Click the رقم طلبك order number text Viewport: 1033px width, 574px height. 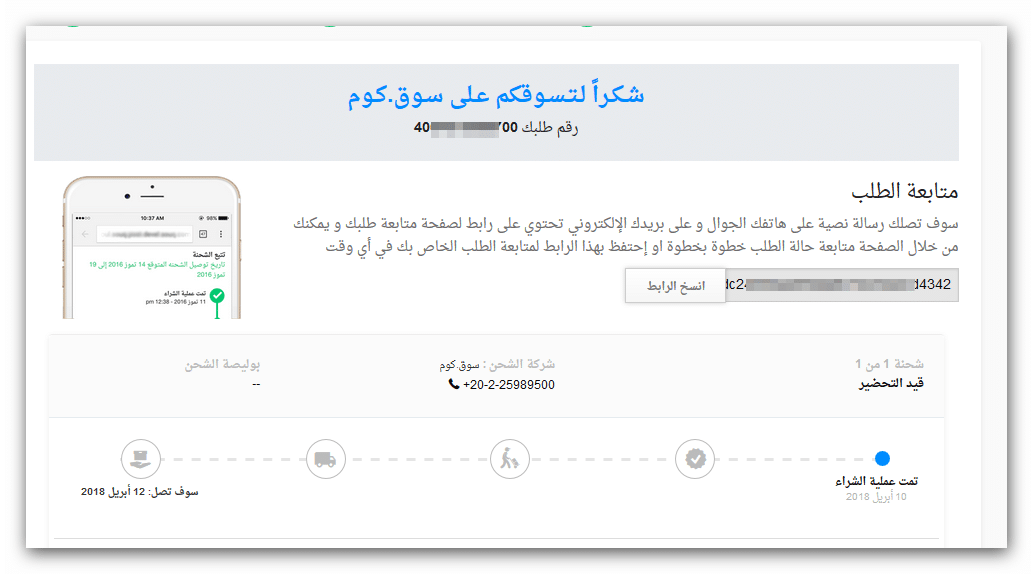496,127
